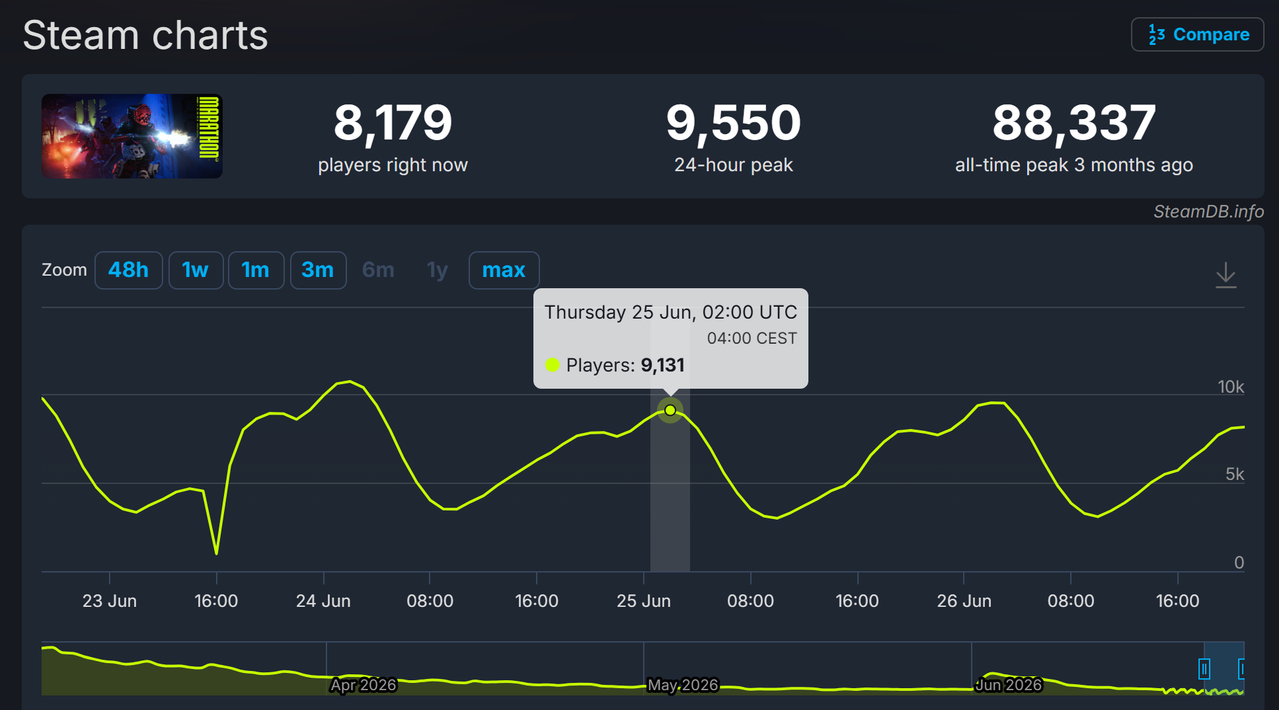Click the 88,337 all-time peak figure
This screenshot has width=1279, height=710.
coord(1074,123)
